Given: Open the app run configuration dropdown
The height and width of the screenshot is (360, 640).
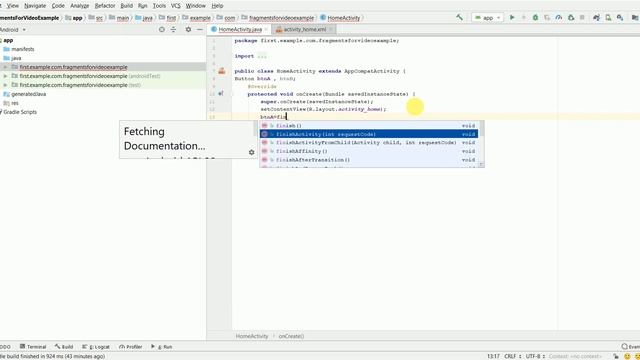Looking at the screenshot, I should [487, 18].
